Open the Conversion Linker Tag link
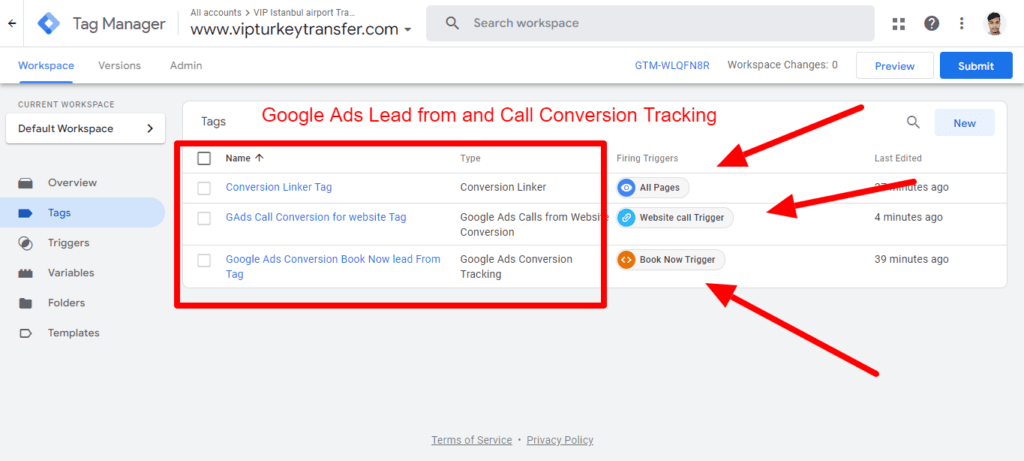Viewport: 1024px width, 461px height. coord(279,187)
